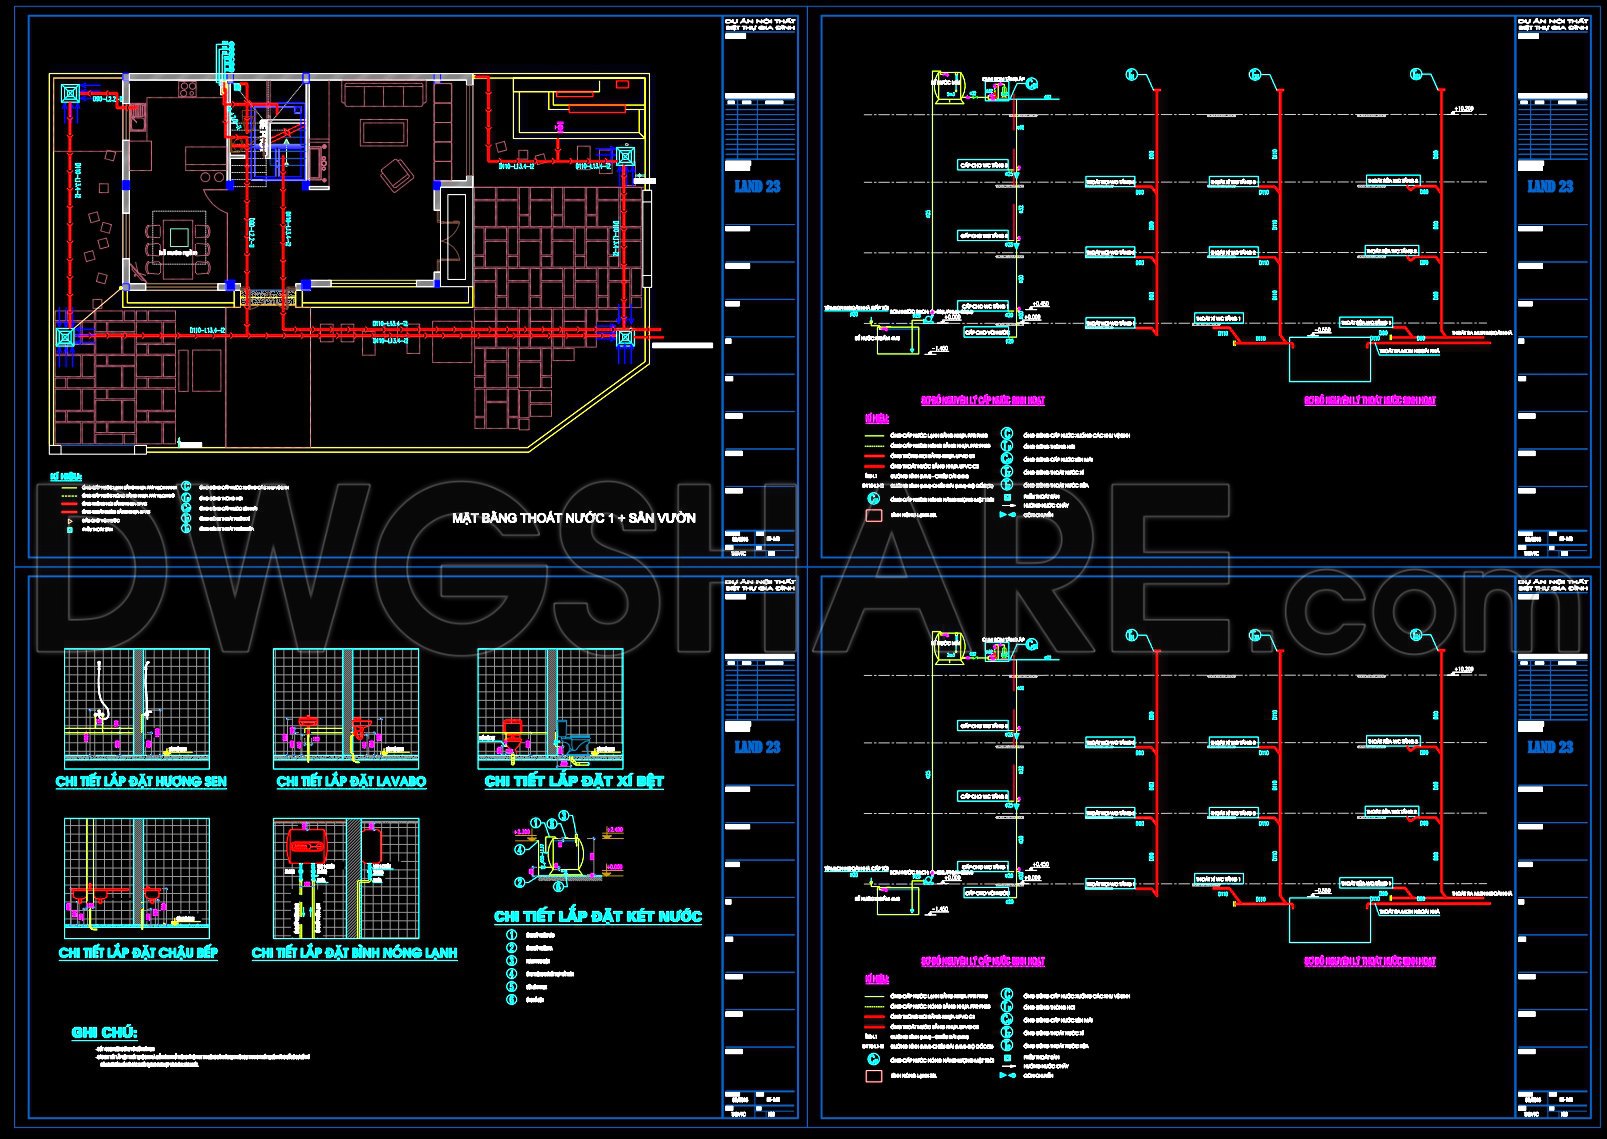Click the GHI CHÚ: notes heading
The height and width of the screenshot is (1139, 1607).
104,1032
